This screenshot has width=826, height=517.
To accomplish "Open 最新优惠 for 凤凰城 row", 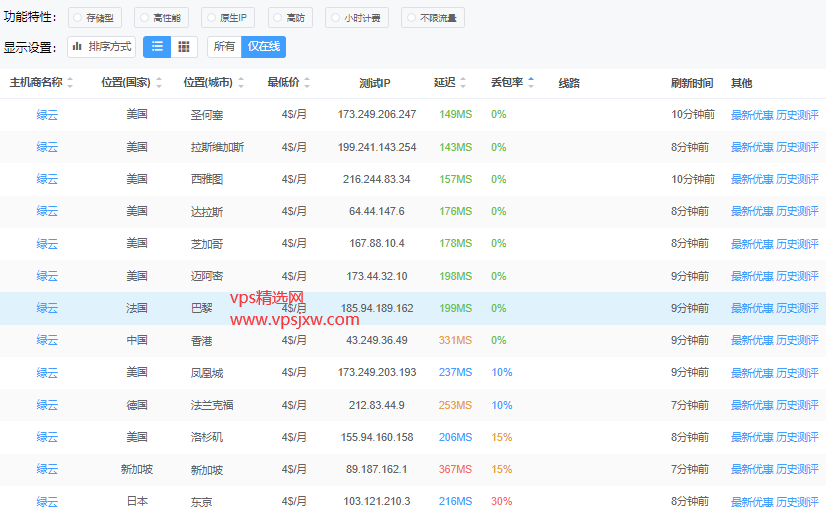I will tap(752, 373).
